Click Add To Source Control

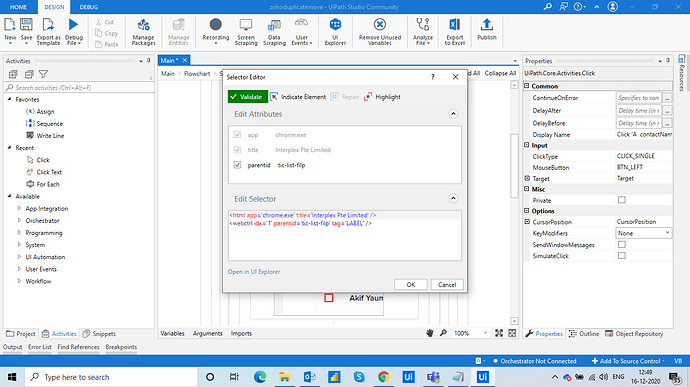(x=628, y=361)
